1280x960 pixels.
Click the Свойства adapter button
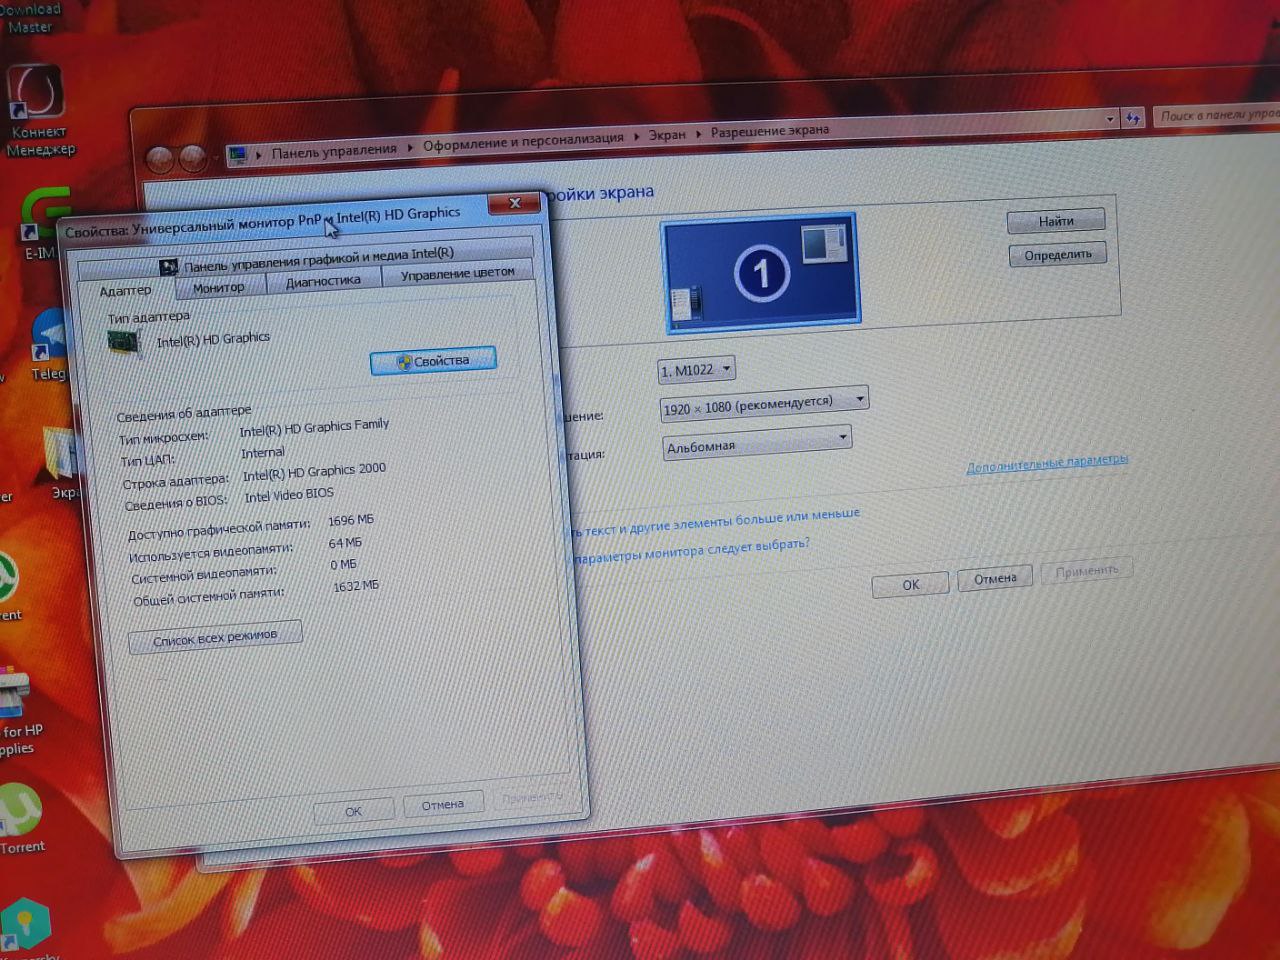[433, 361]
